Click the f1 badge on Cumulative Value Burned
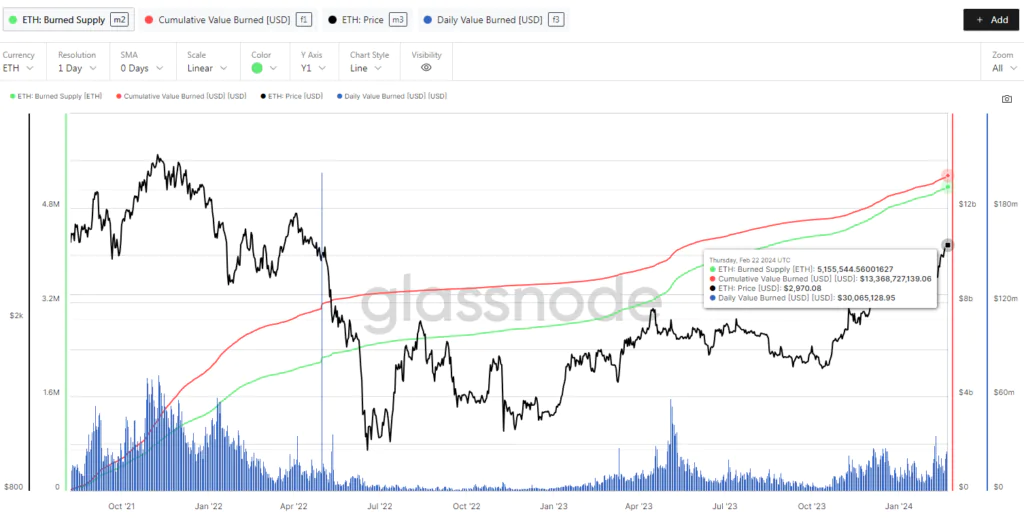The width and height of the screenshot is (1024, 518). tap(304, 19)
